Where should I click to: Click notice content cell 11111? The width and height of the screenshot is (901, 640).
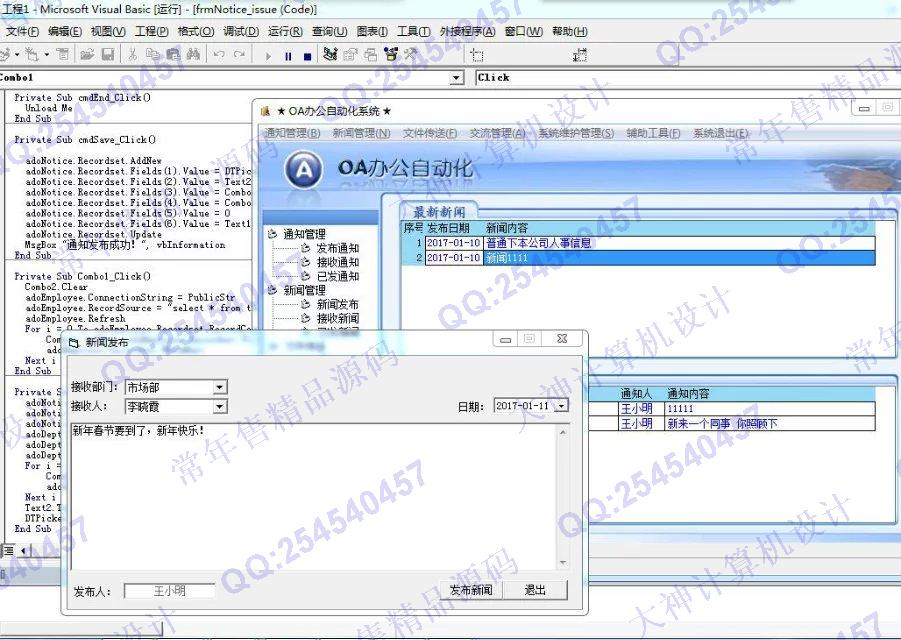point(769,408)
